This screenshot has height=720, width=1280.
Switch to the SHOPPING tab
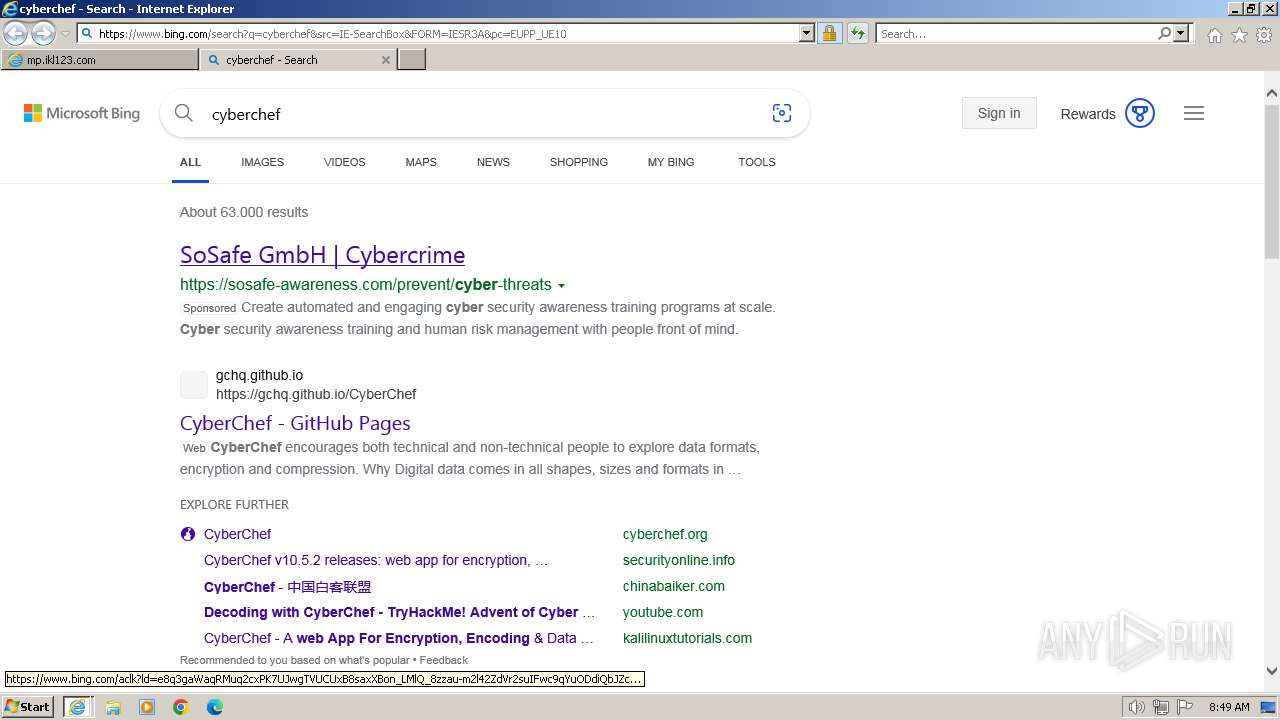pyautogui.click(x=578, y=162)
